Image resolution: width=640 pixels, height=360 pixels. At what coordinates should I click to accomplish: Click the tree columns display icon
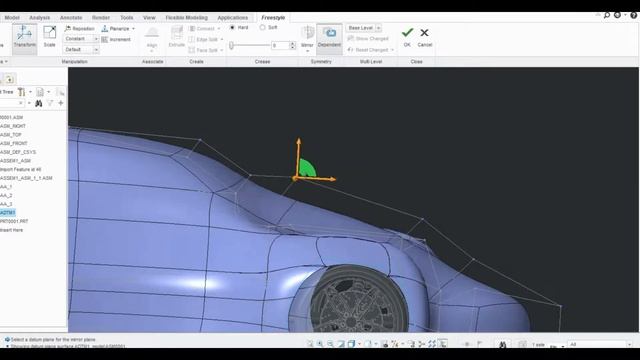(40, 92)
